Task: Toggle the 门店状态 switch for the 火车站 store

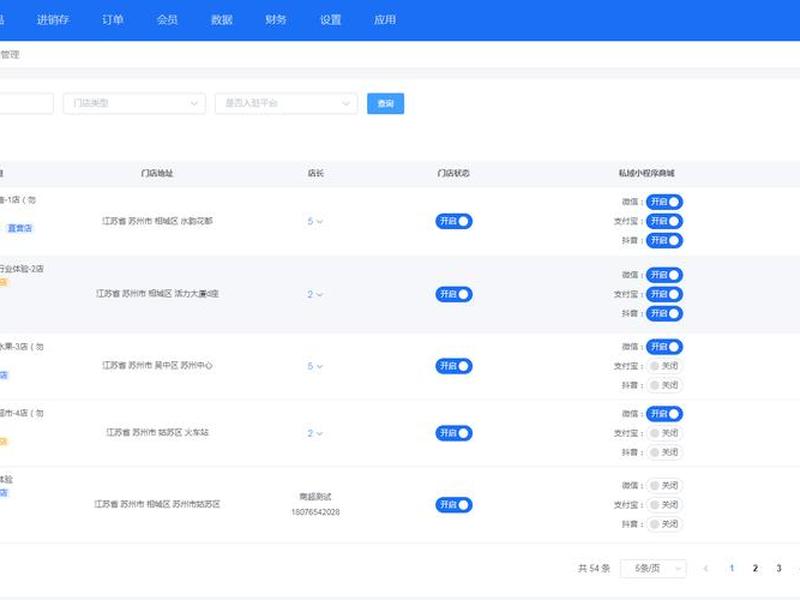Action: pyautogui.click(x=454, y=433)
